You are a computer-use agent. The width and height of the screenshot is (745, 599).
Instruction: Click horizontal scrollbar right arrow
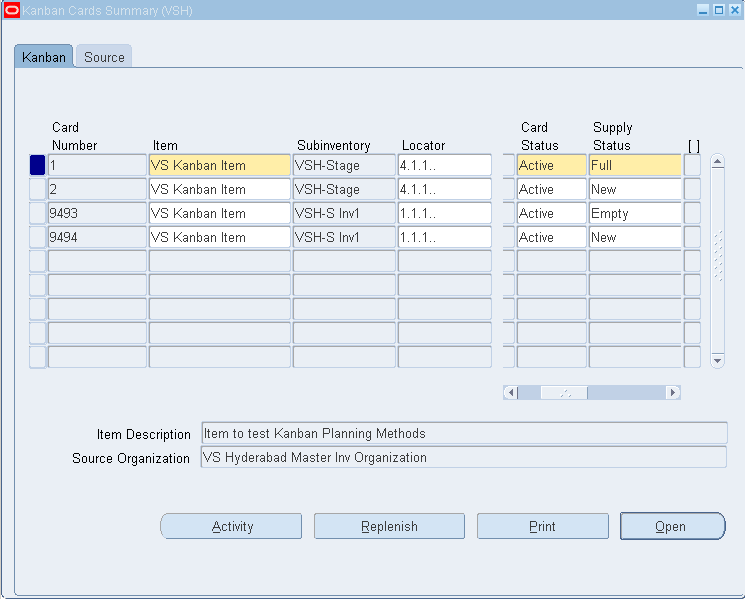(x=673, y=392)
